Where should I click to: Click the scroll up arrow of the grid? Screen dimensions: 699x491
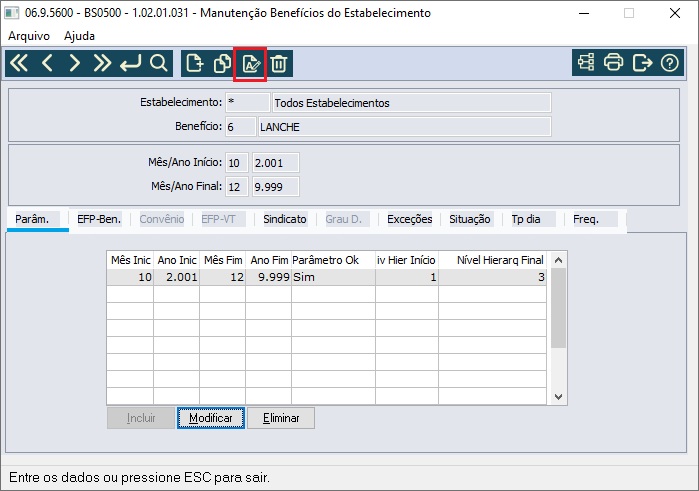558,260
